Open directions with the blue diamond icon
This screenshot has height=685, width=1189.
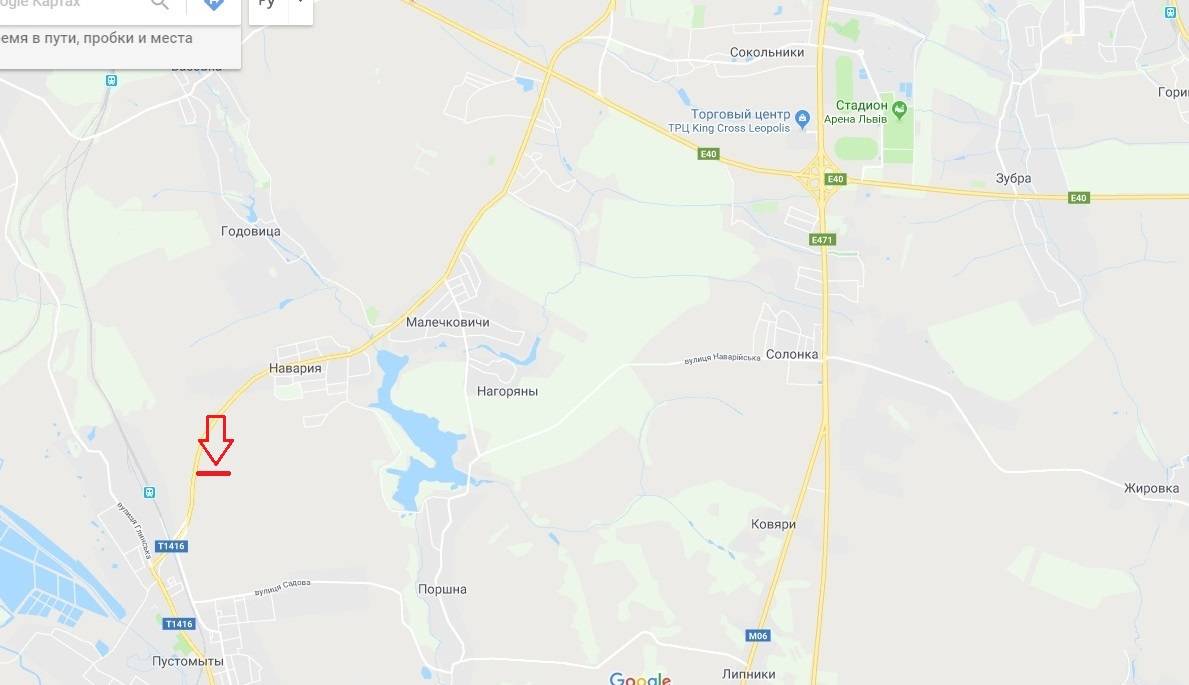214,4
